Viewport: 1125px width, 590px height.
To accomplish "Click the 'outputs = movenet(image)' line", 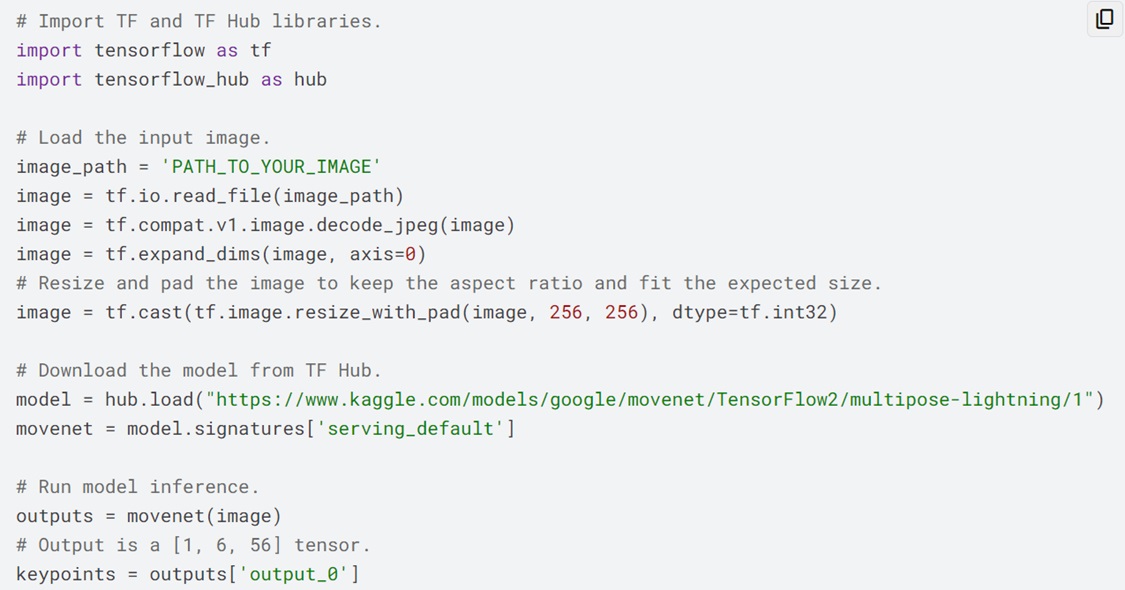I will pyautogui.click(x=149, y=516).
